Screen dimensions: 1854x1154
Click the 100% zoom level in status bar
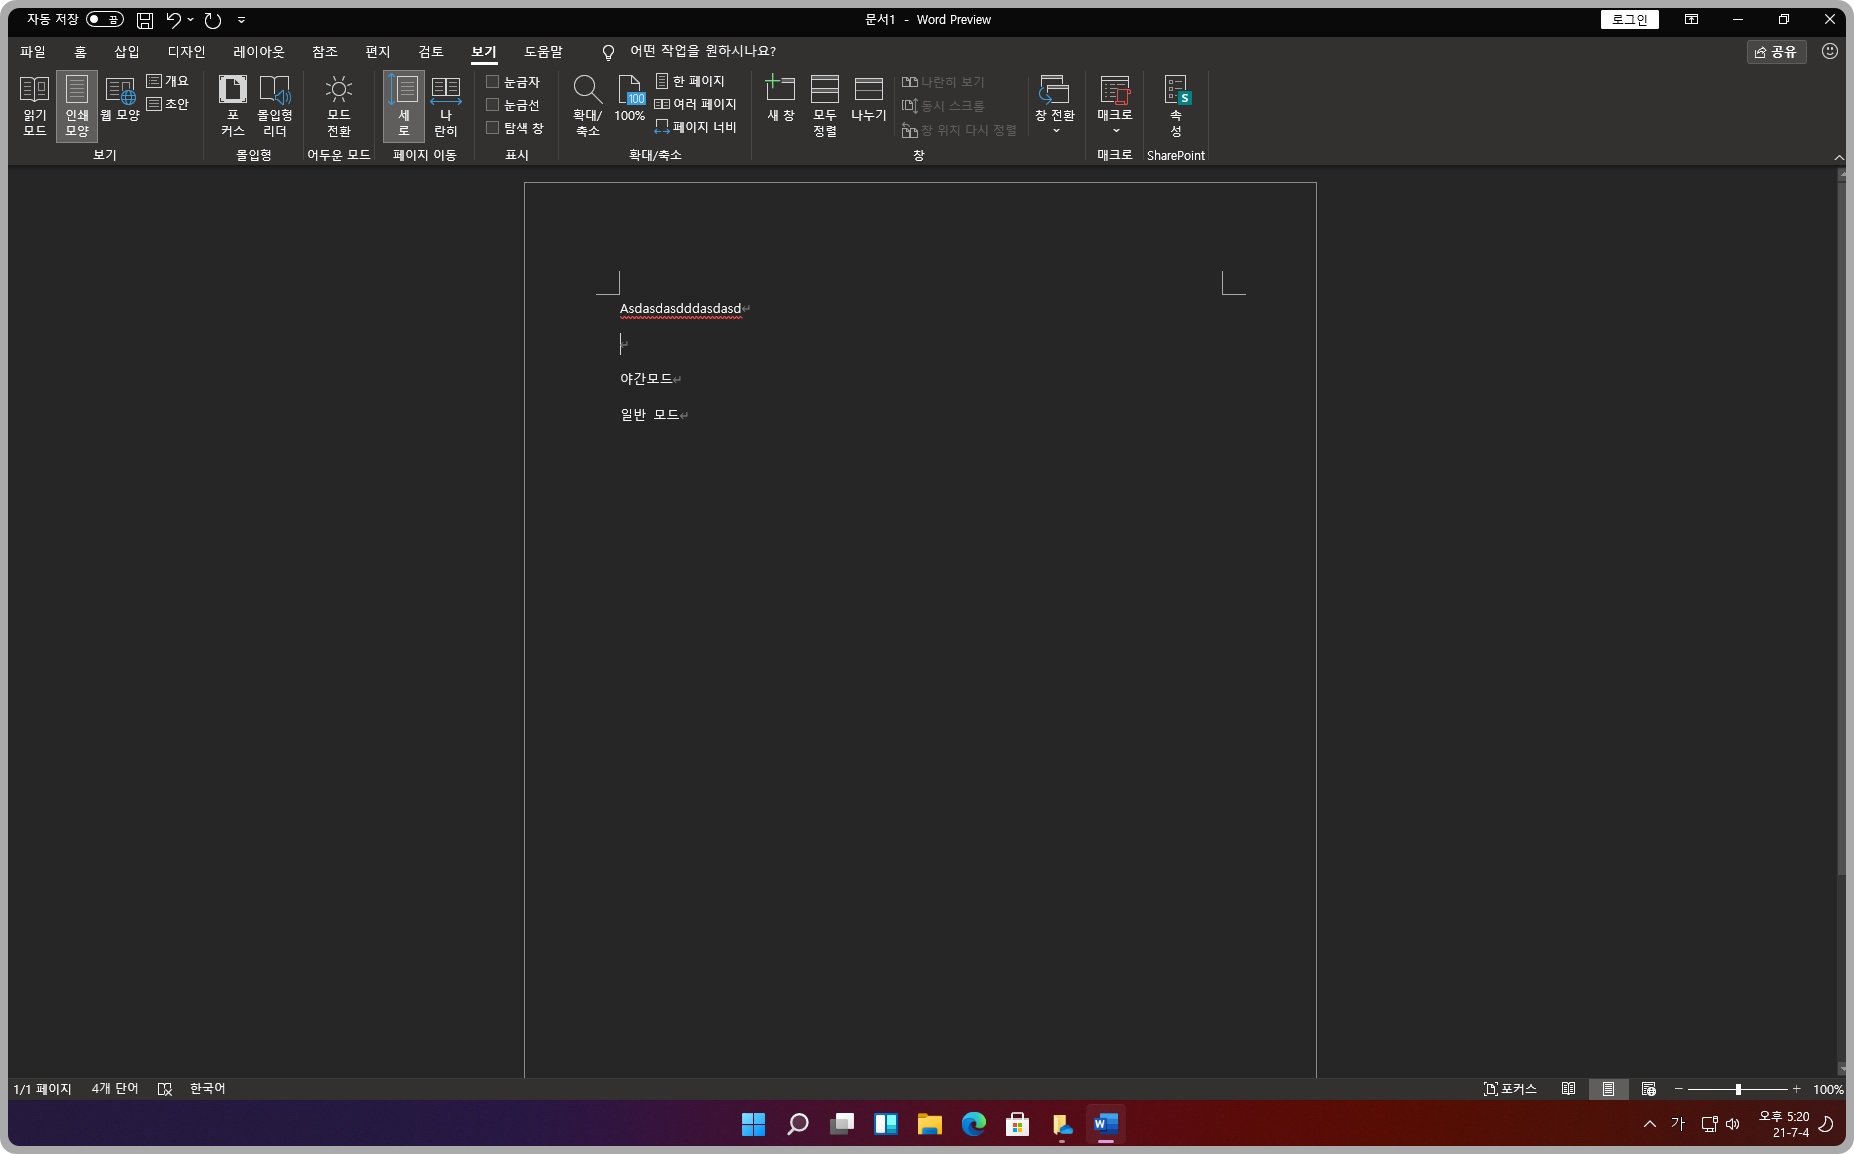point(1828,1089)
